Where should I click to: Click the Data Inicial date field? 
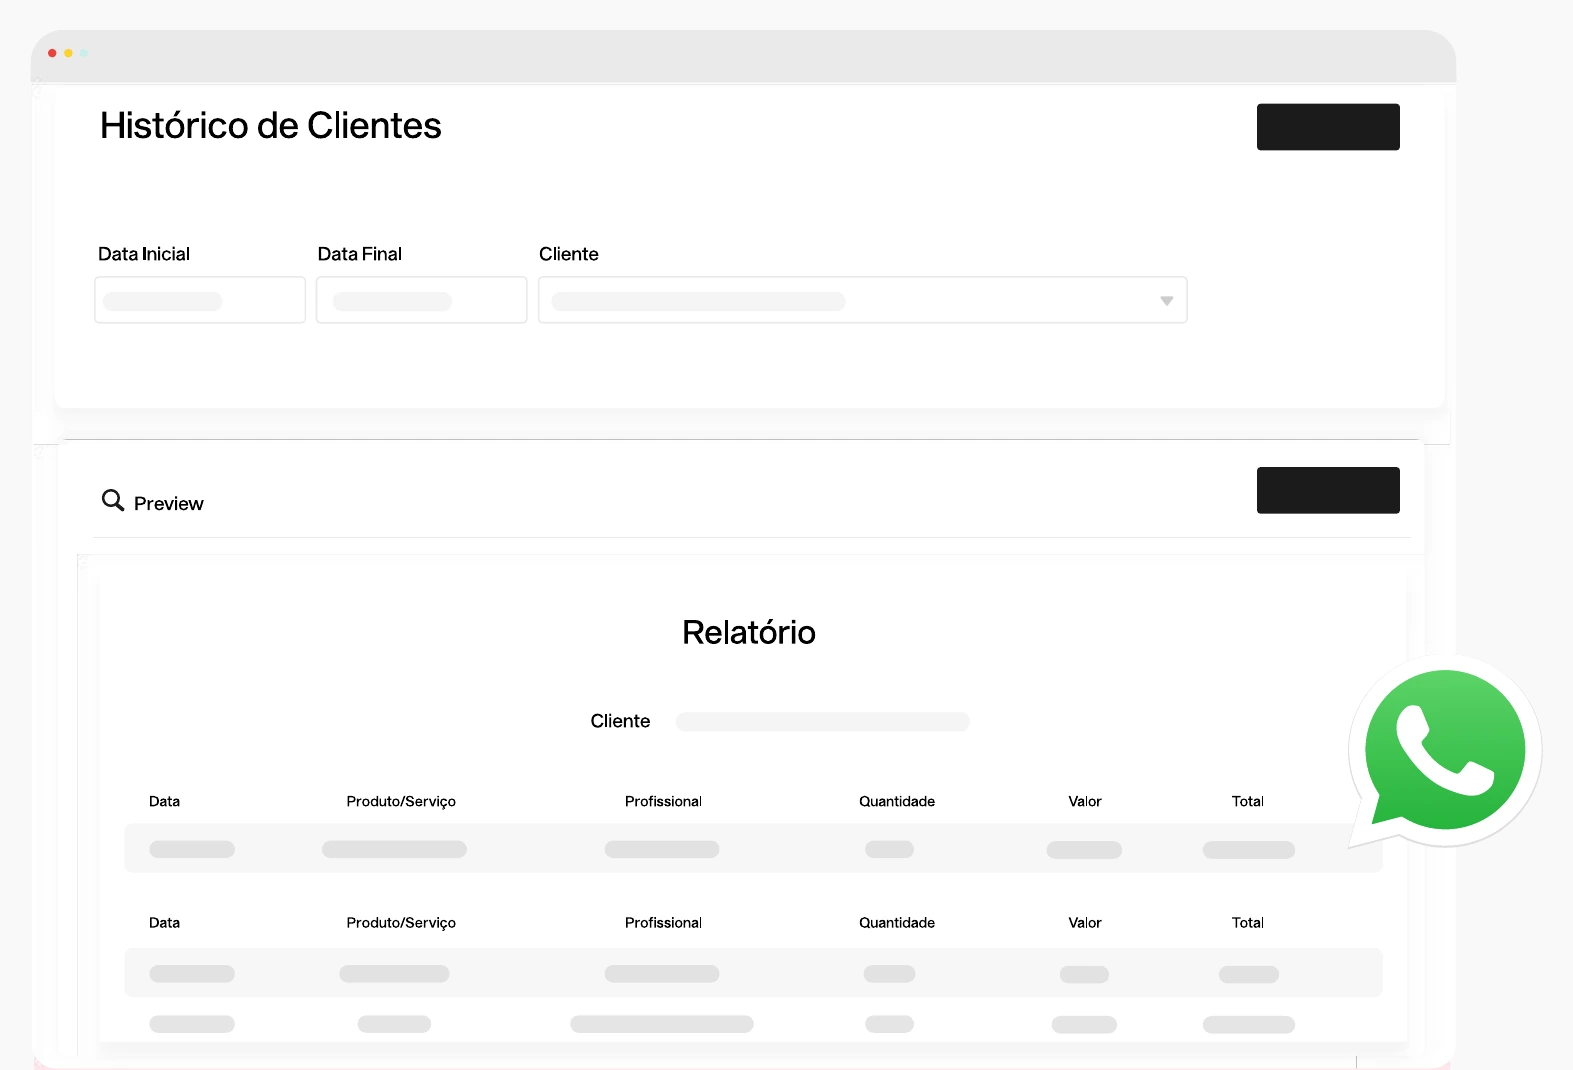coord(200,300)
